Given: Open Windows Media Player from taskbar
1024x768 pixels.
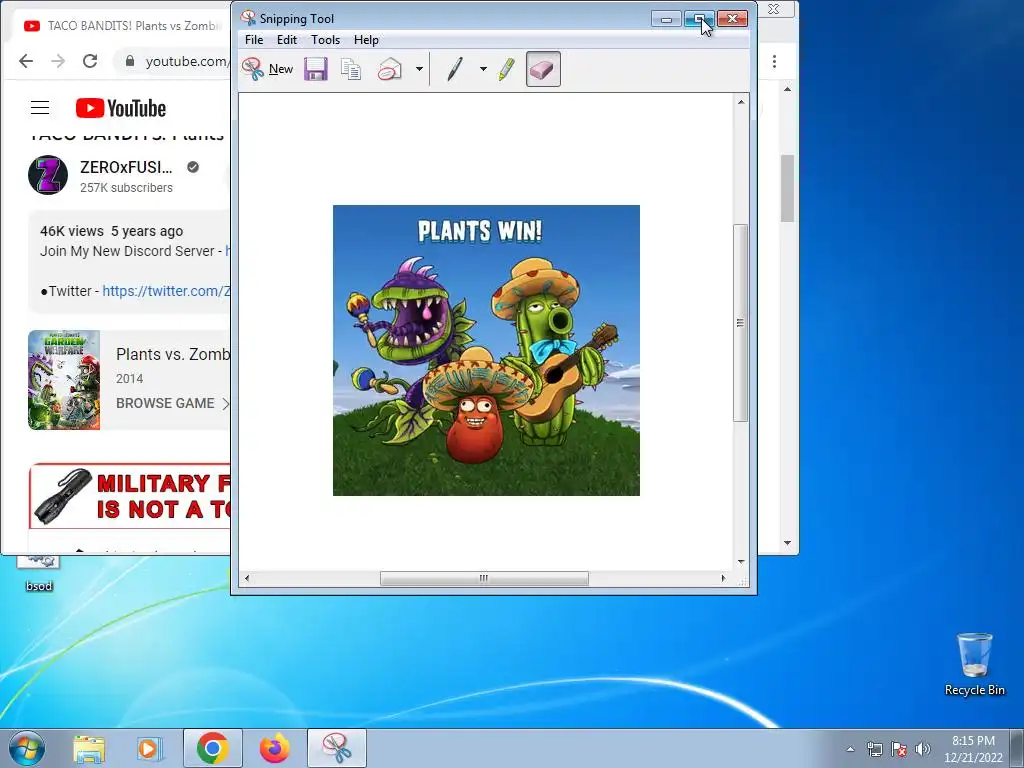Looking at the screenshot, I should click(150, 748).
